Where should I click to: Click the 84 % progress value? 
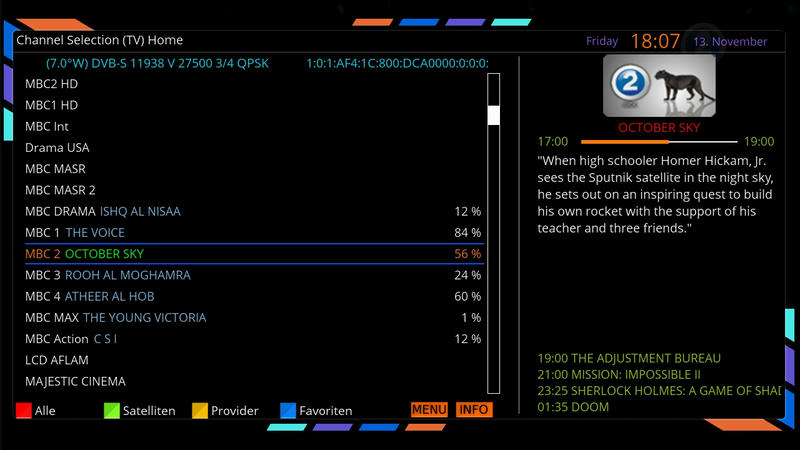(467, 233)
